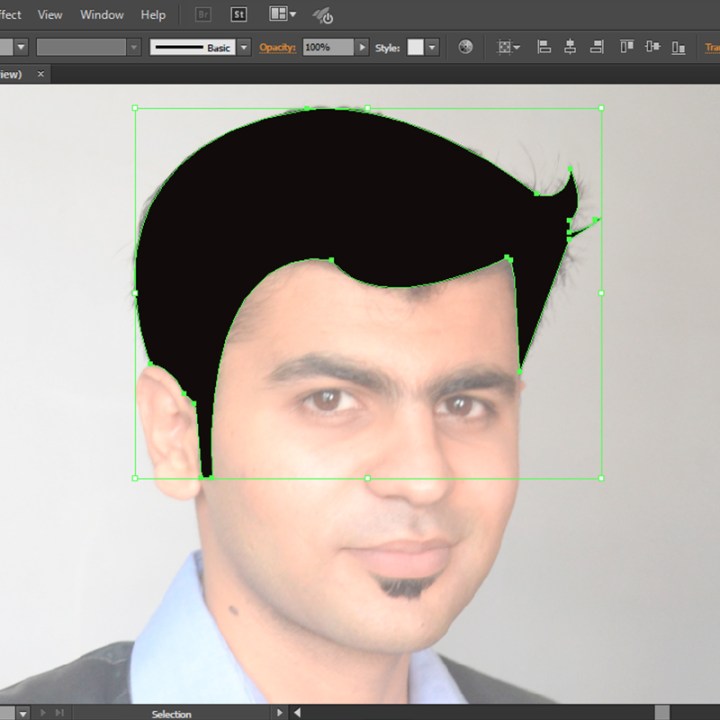Click Horizontal Align Left icon
Image resolution: width=720 pixels, height=720 pixels.
[544, 47]
